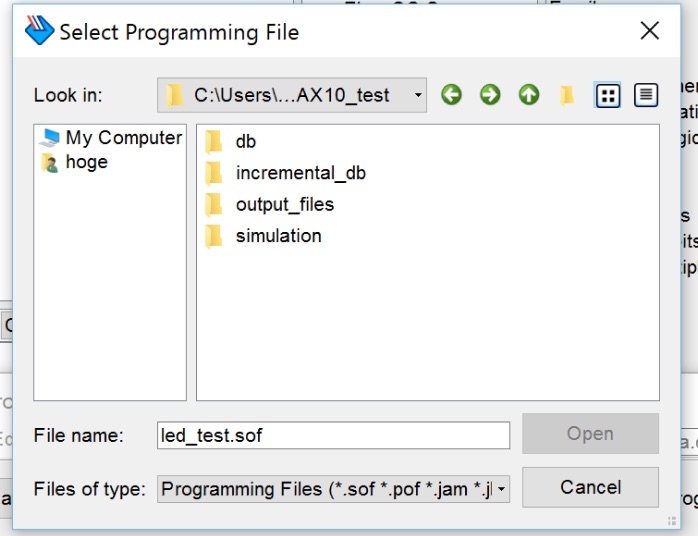Go back with the green left arrow

[451, 95]
